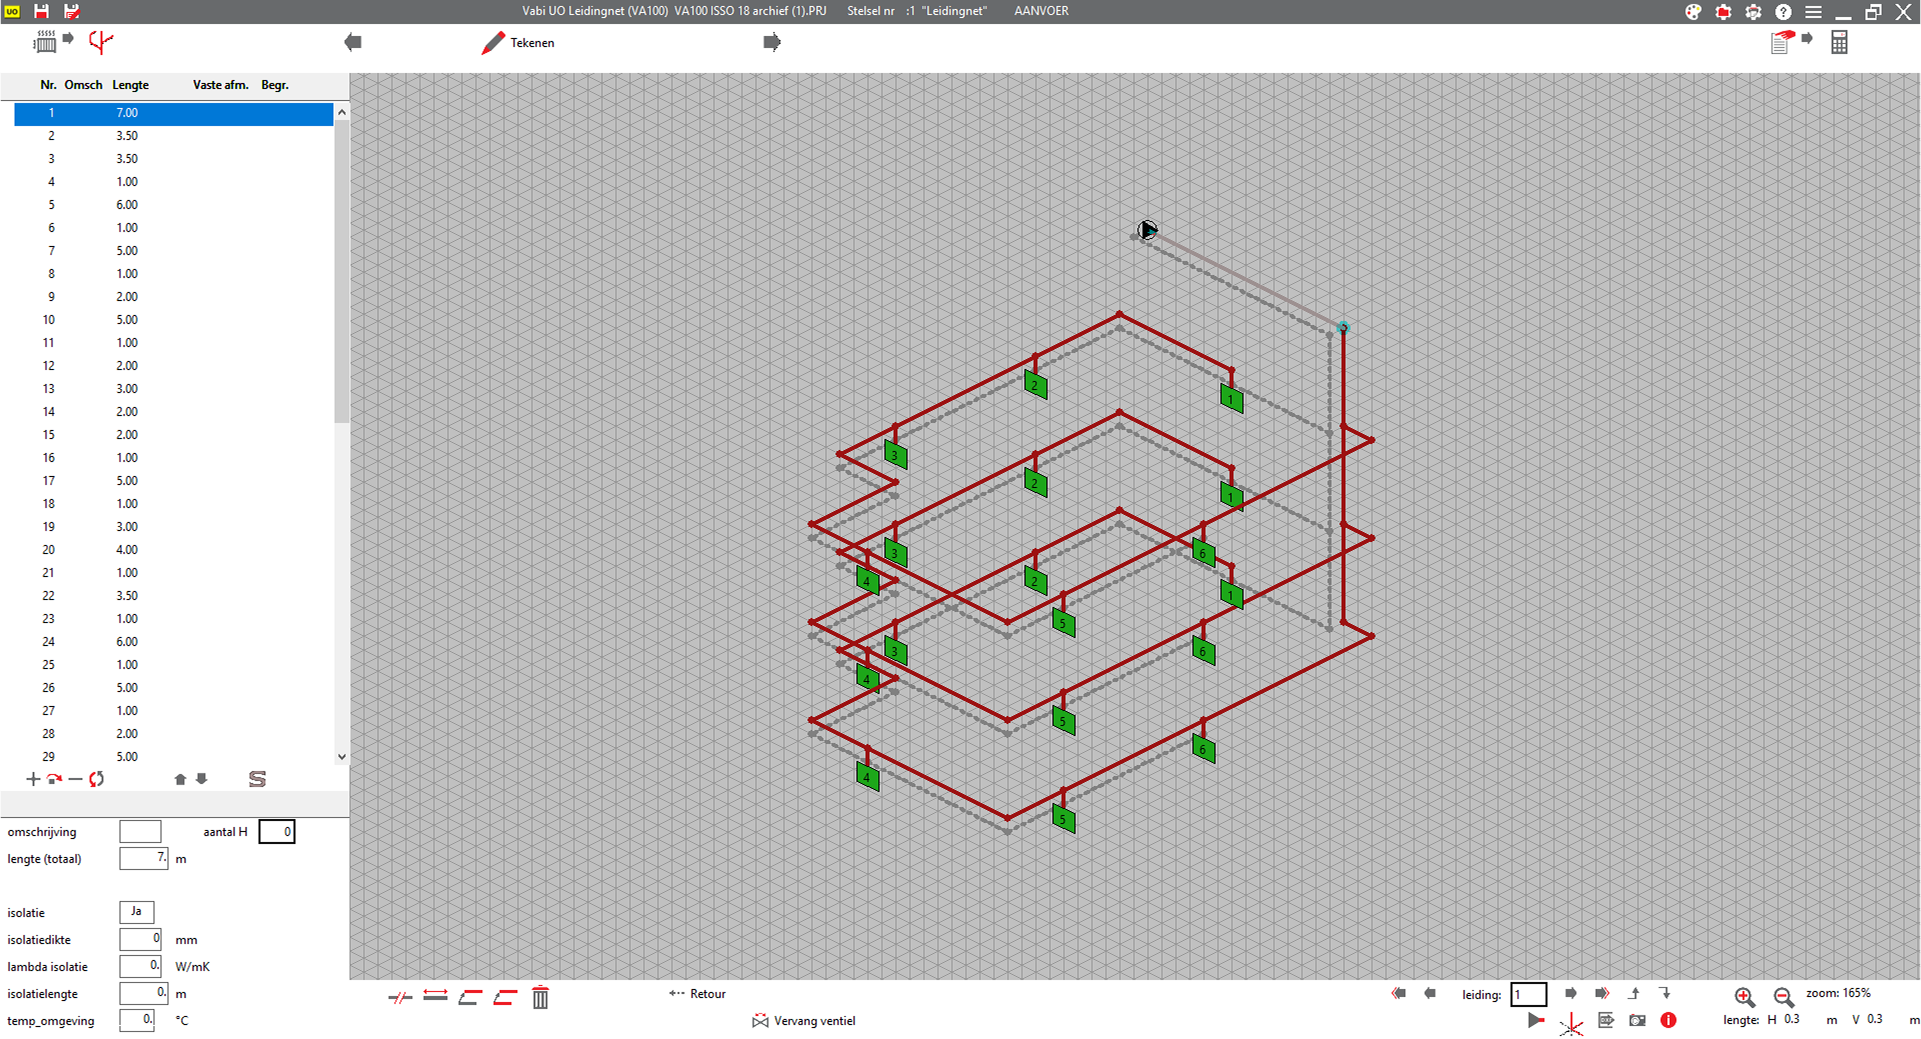Click scroll-up arrow of pipe list
The width and height of the screenshot is (1921, 1039).
point(342,112)
